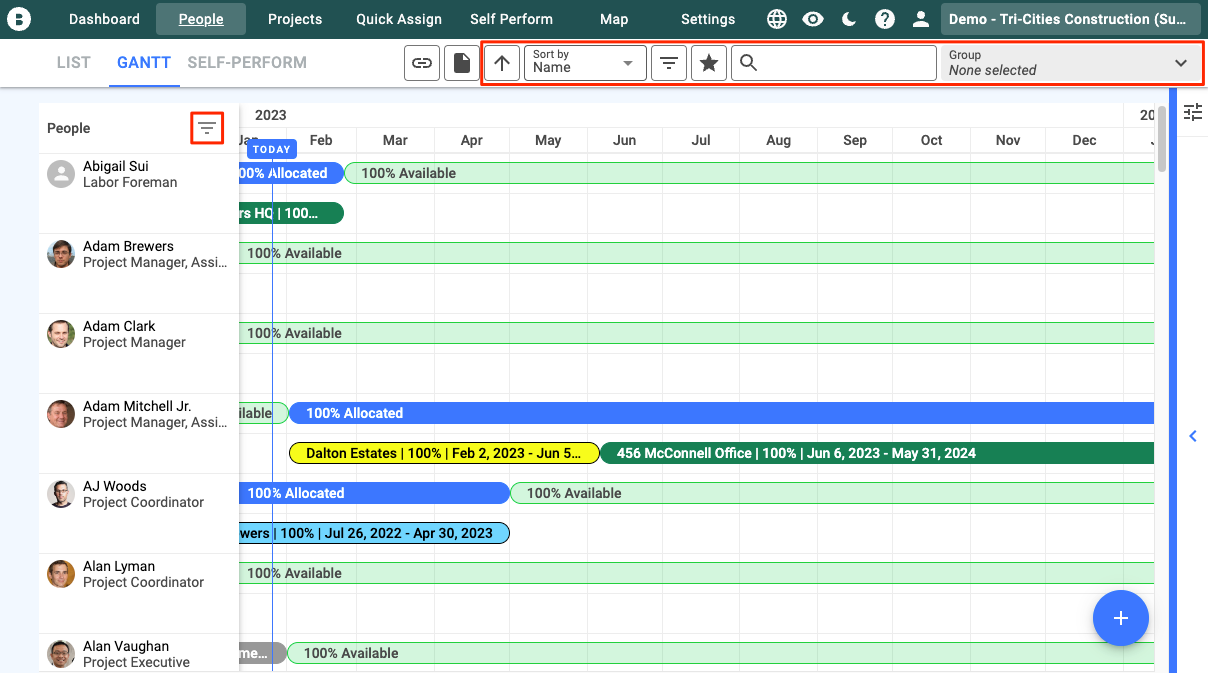Open the globe language icon
Image resolution: width=1208 pixels, height=673 pixels.
[x=777, y=19]
